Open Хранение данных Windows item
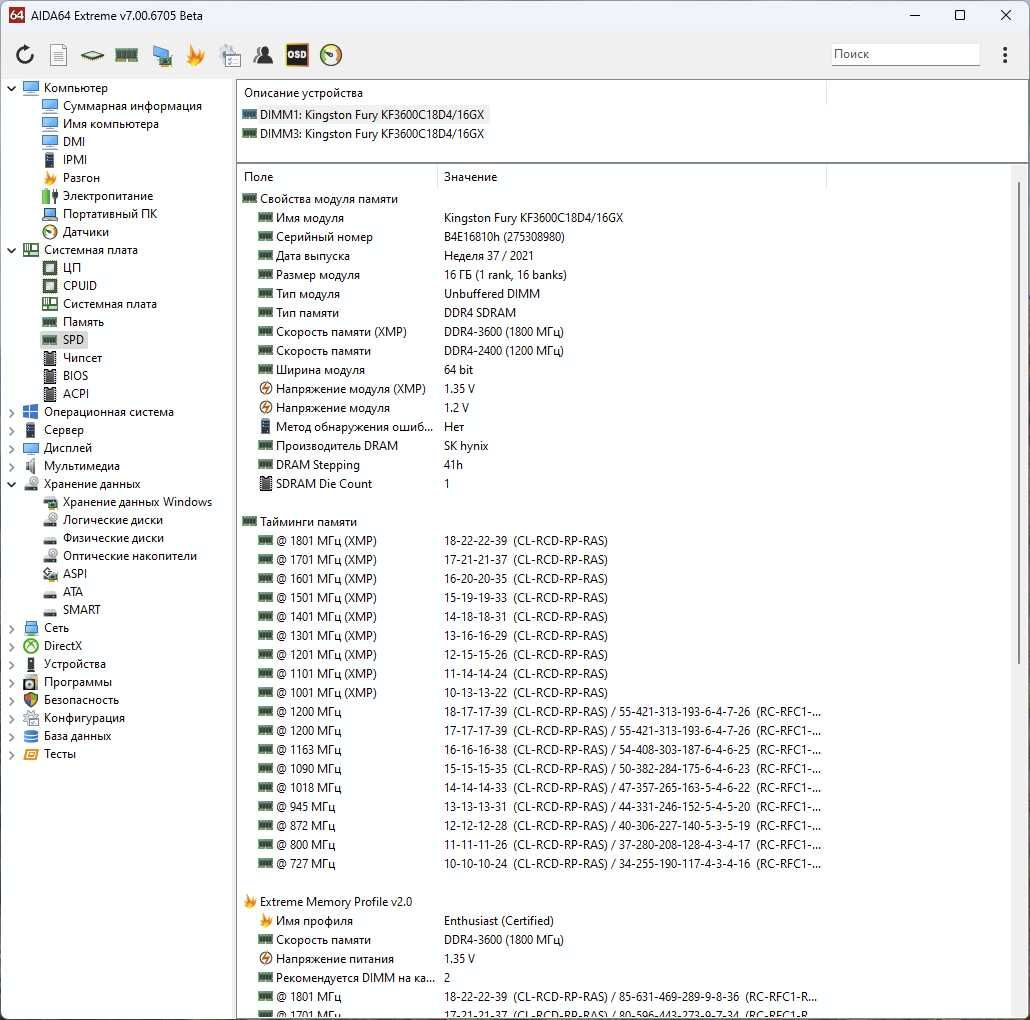The width and height of the screenshot is (1030, 1020). (x=137, y=502)
